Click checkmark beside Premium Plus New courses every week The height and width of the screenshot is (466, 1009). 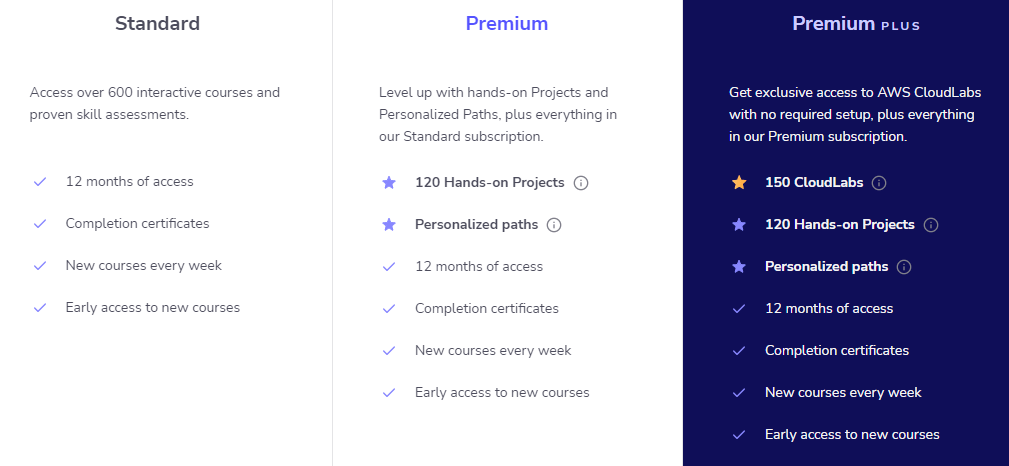(739, 393)
